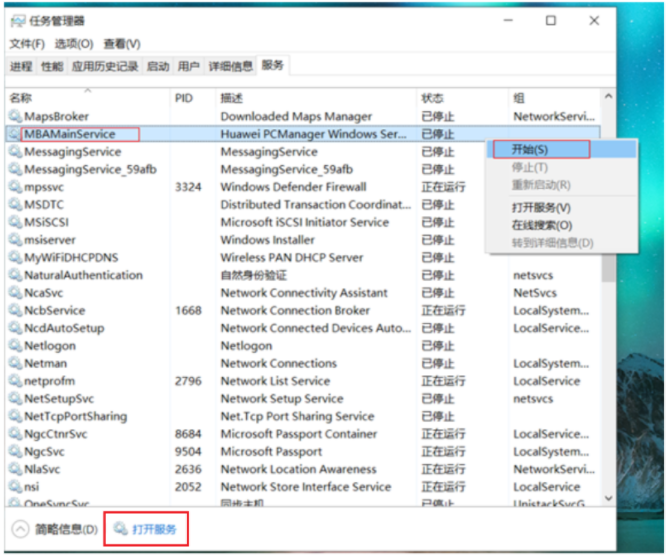Click the service icon next to Netlogon
The image size is (666, 557).
[x=15, y=346]
